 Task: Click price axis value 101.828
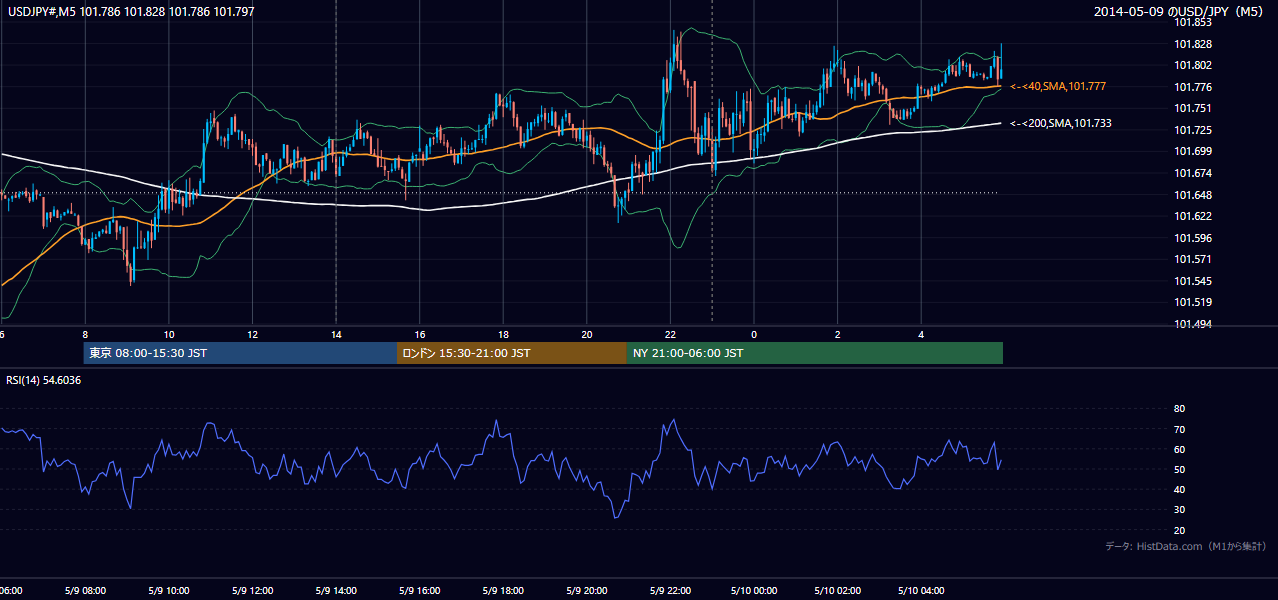(x=1192, y=44)
